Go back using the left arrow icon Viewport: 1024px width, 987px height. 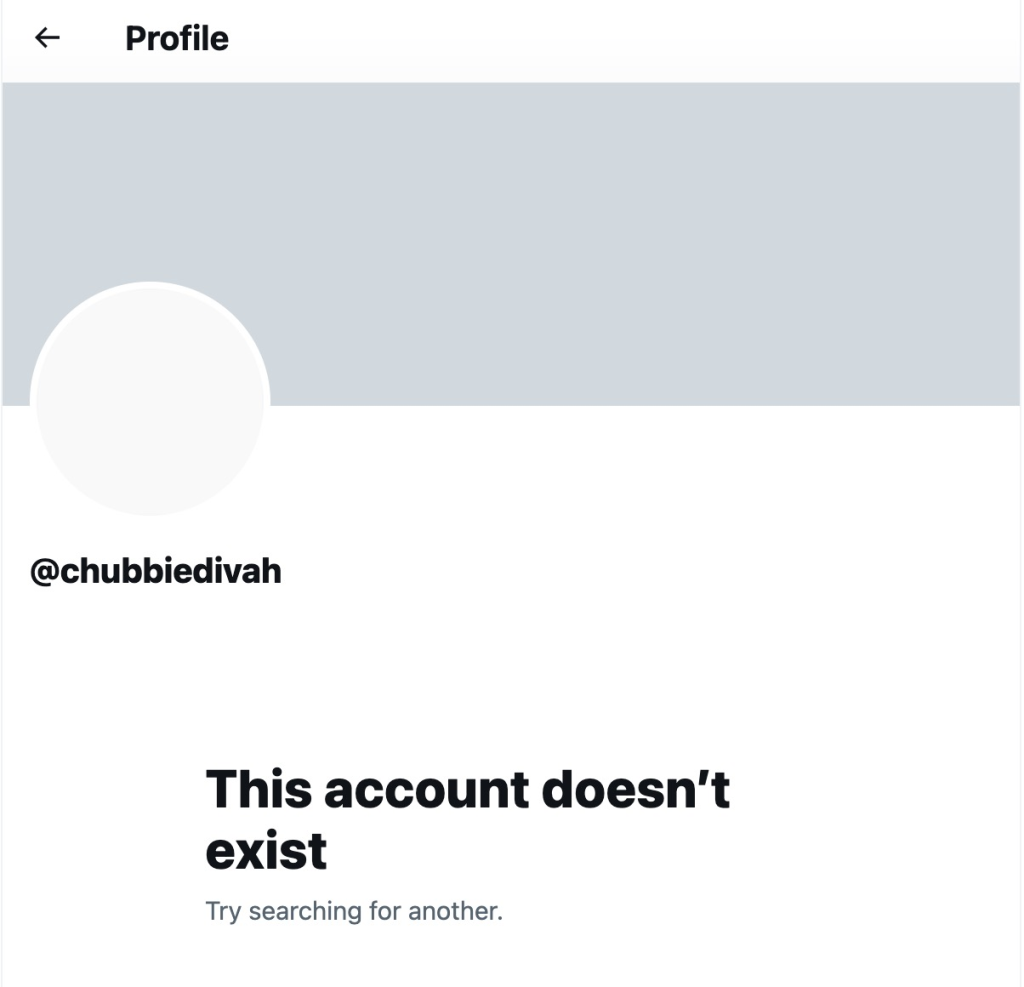pos(47,38)
